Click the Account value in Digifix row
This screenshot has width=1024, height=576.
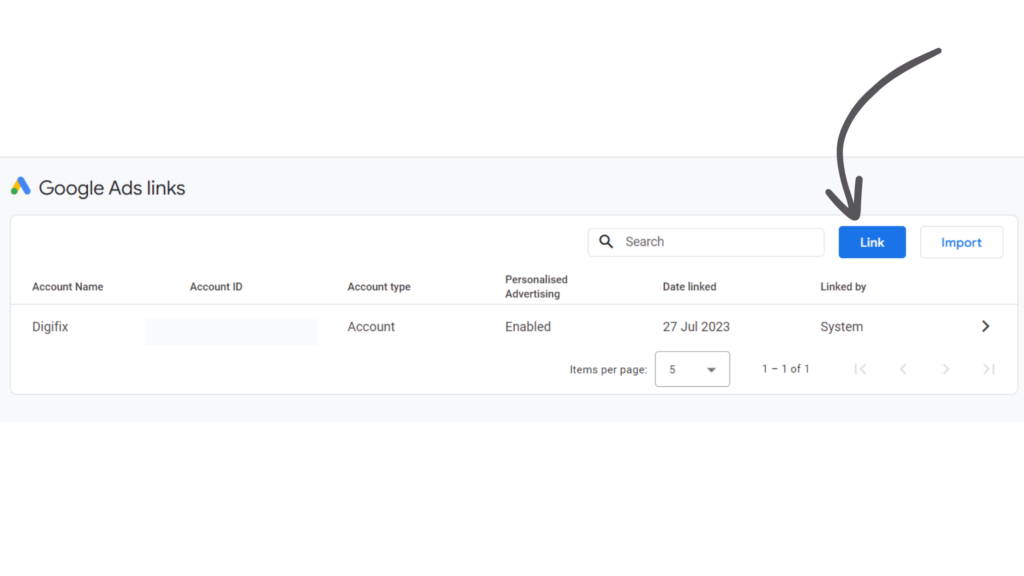pyautogui.click(x=371, y=327)
